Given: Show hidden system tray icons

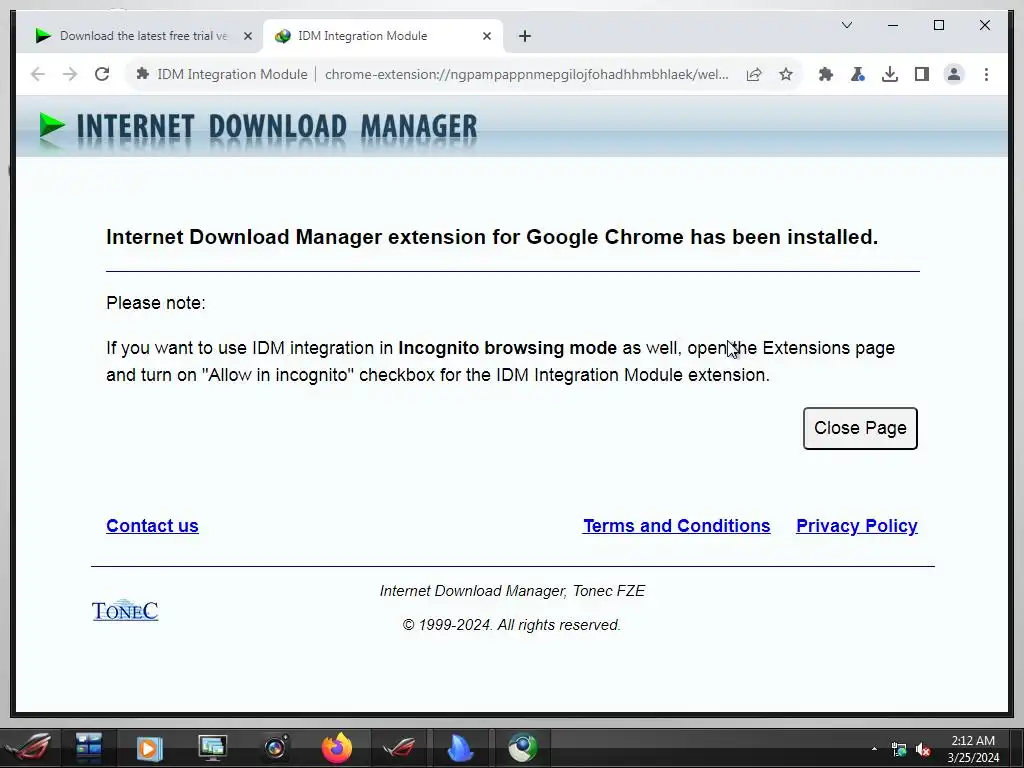Looking at the screenshot, I should point(874,748).
